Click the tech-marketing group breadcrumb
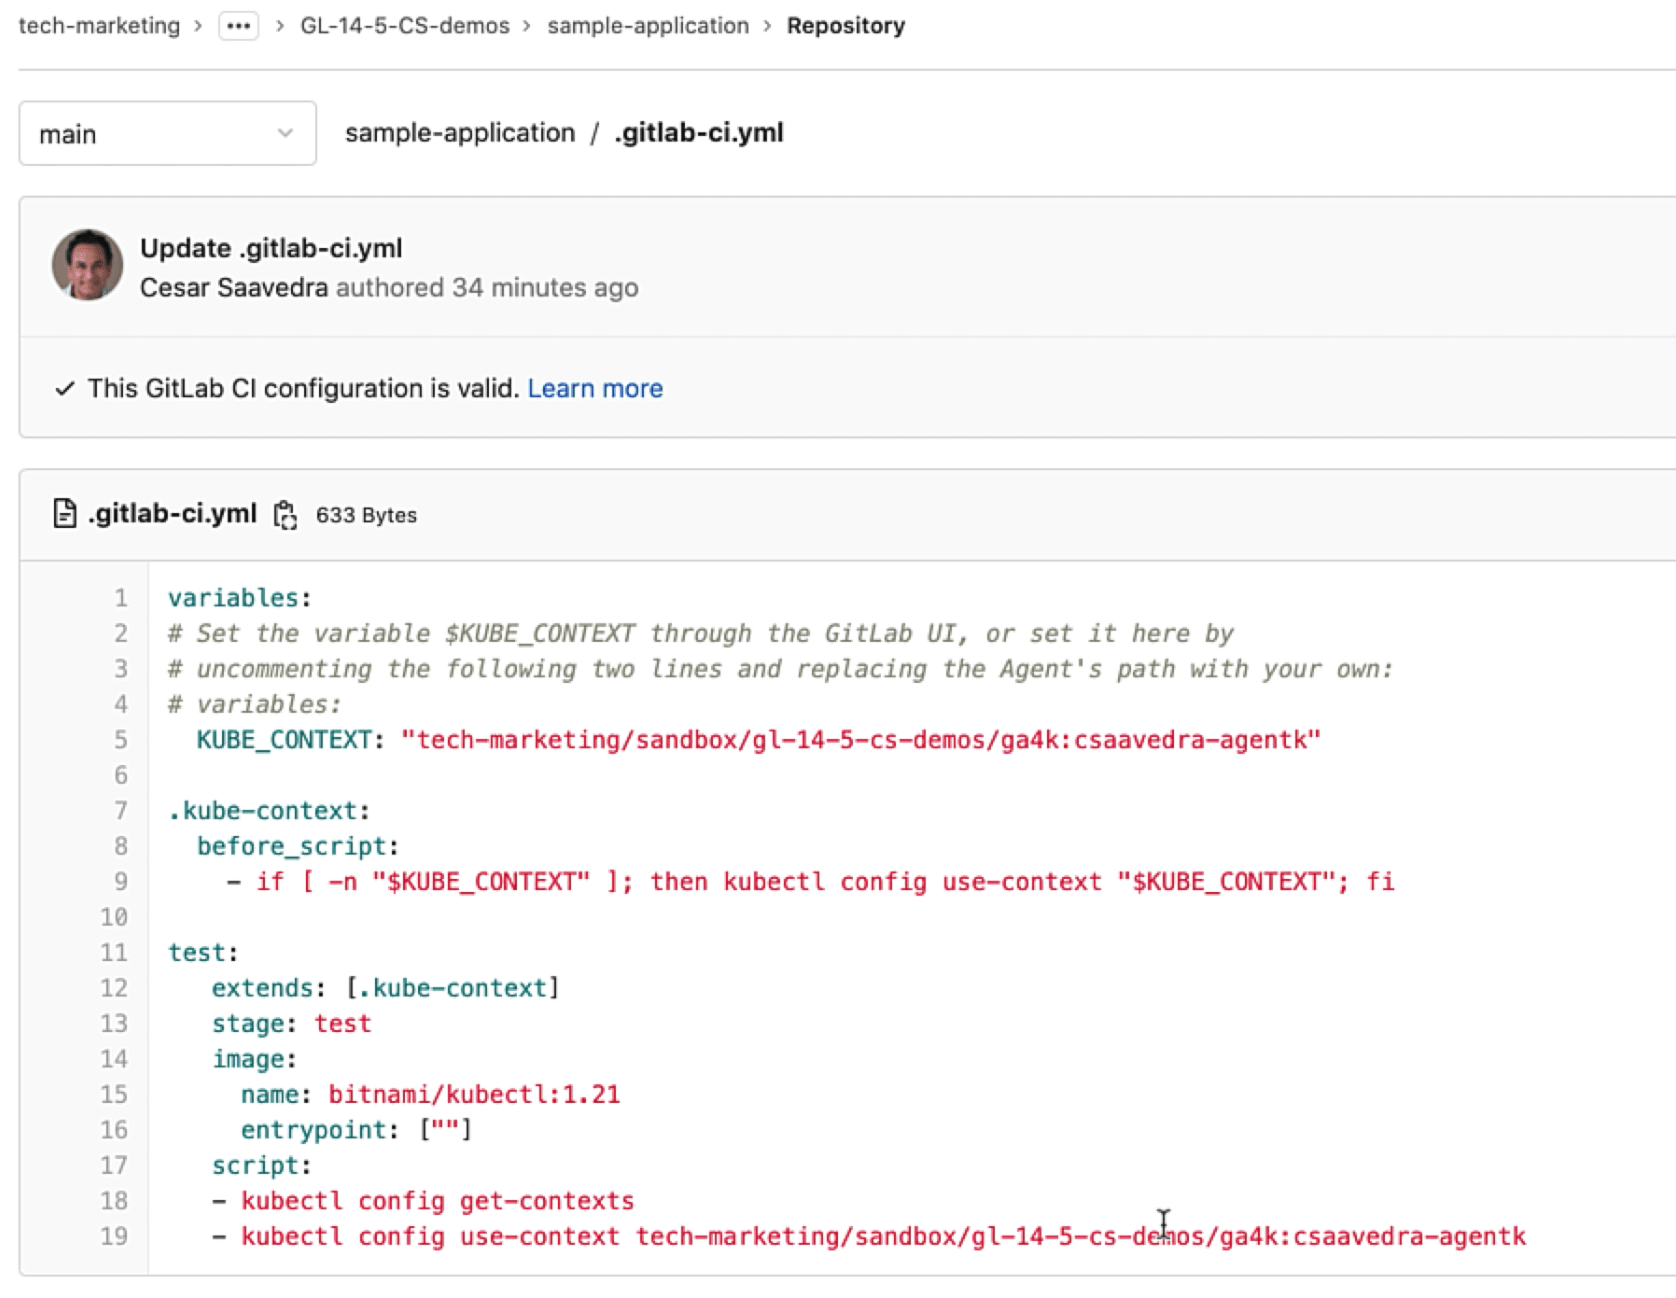The height and width of the screenshot is (1298, 1676). 97,25
